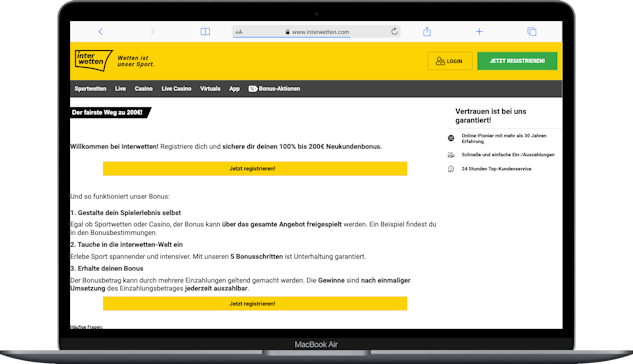This screenshot has width=633, height=364.
Task: Click the payment icon beside Ein-/Auszahlungen
Action: click(x=451, y=155)
